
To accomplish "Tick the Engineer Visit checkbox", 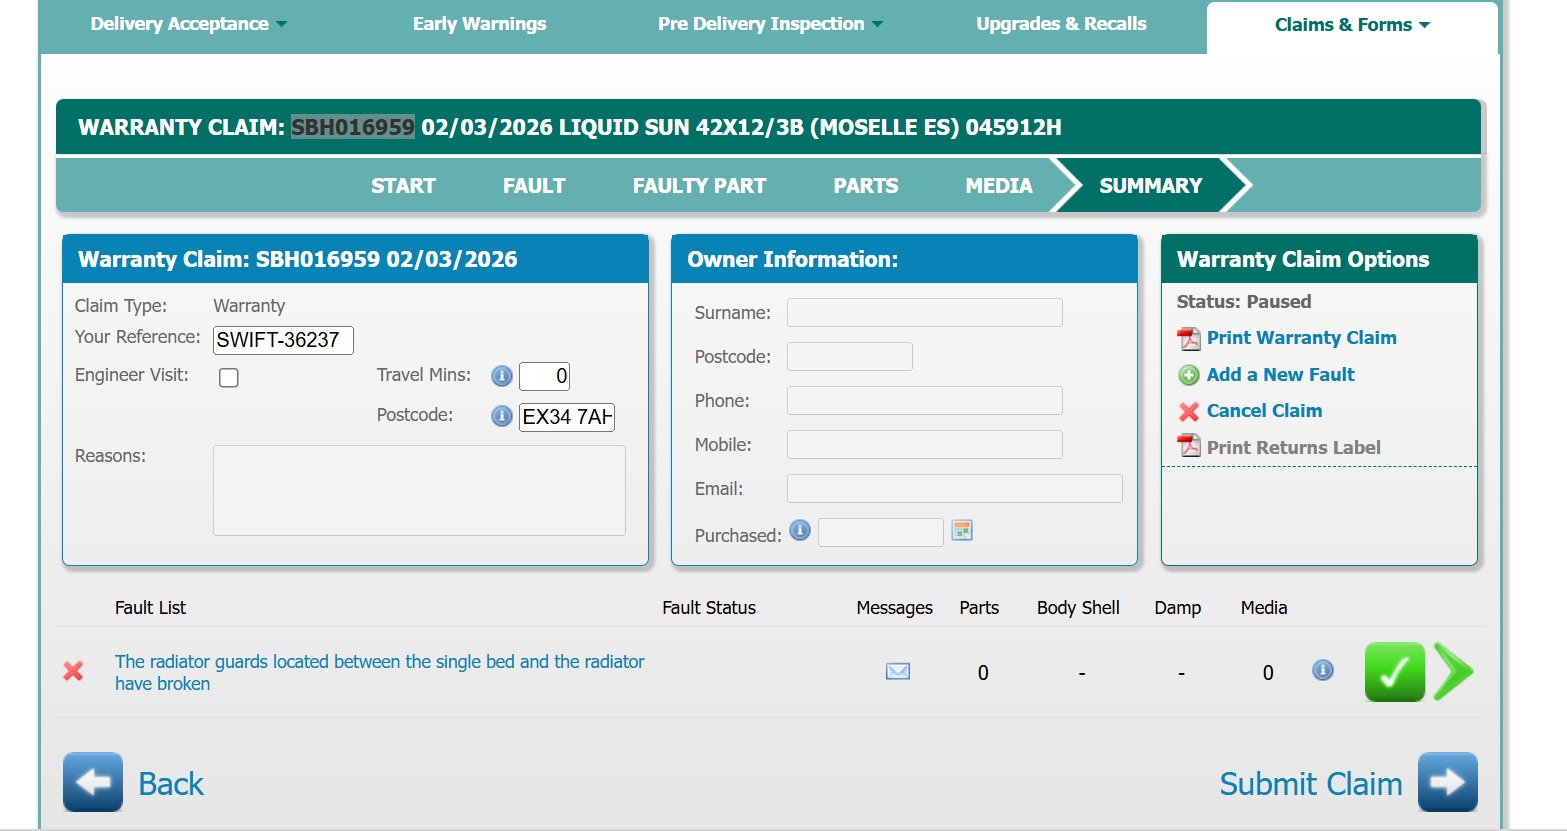I will (x=229, y=377).
